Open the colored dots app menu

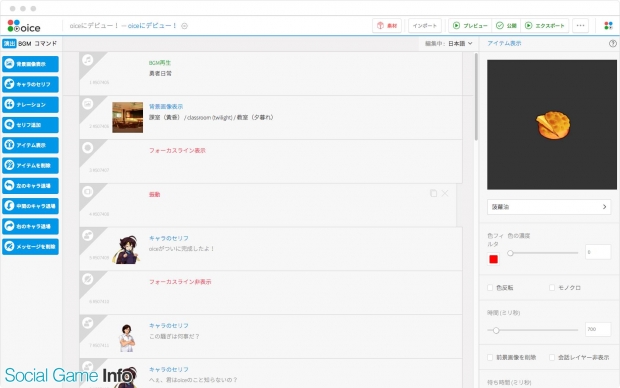(608, 26)
